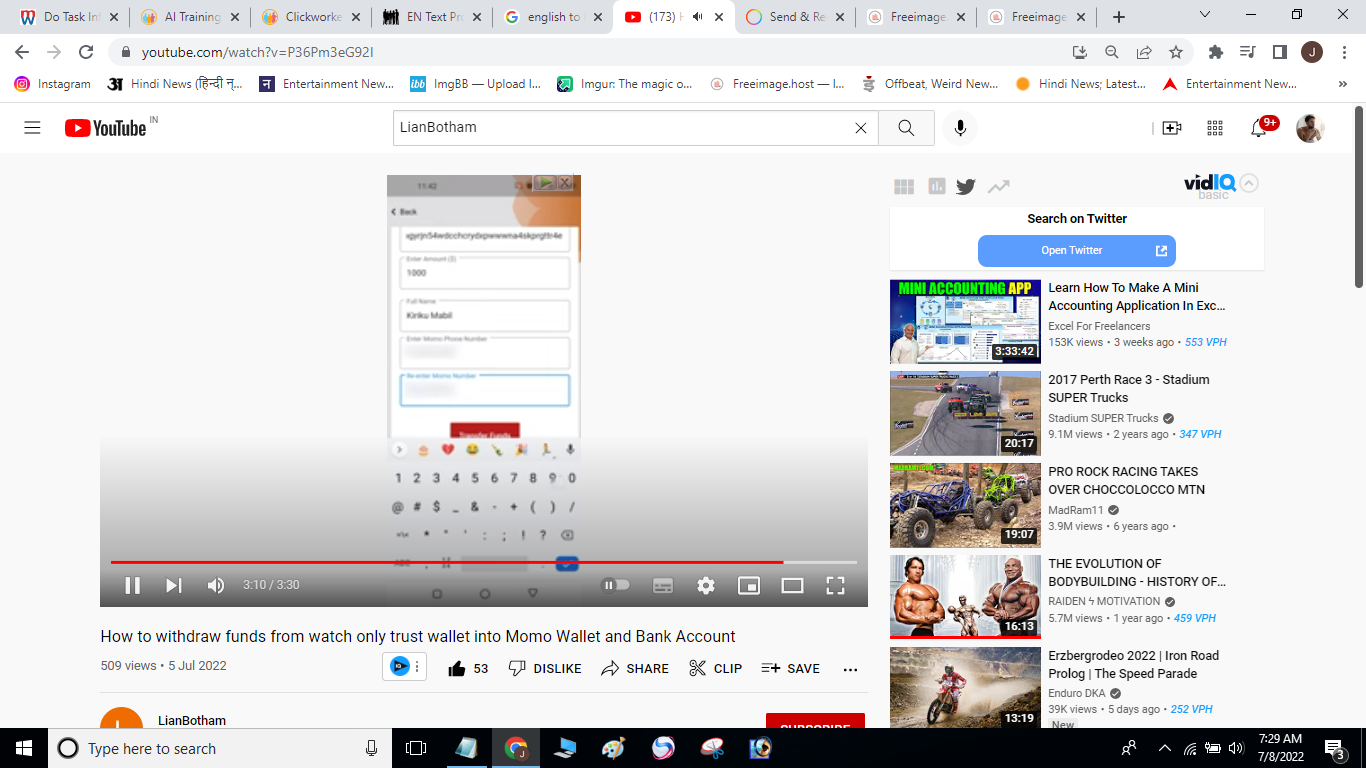
Task: Dislike the video
Action: pyautogui.click(x=545, y=668)
